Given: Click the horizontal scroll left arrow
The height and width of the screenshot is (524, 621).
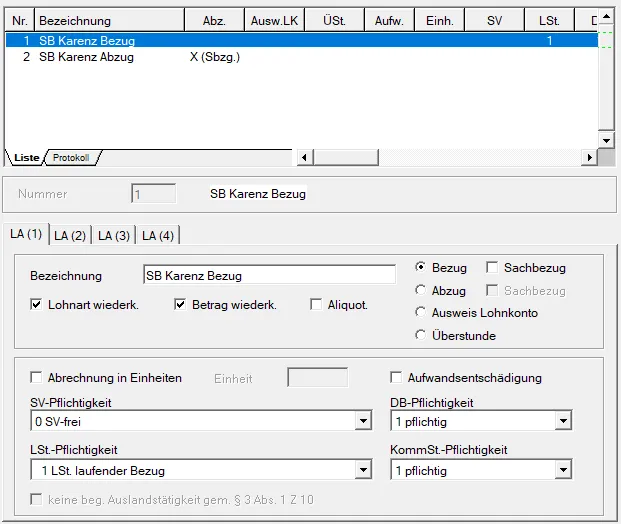Looking at the screenshot, I should [x=305, y=158].
